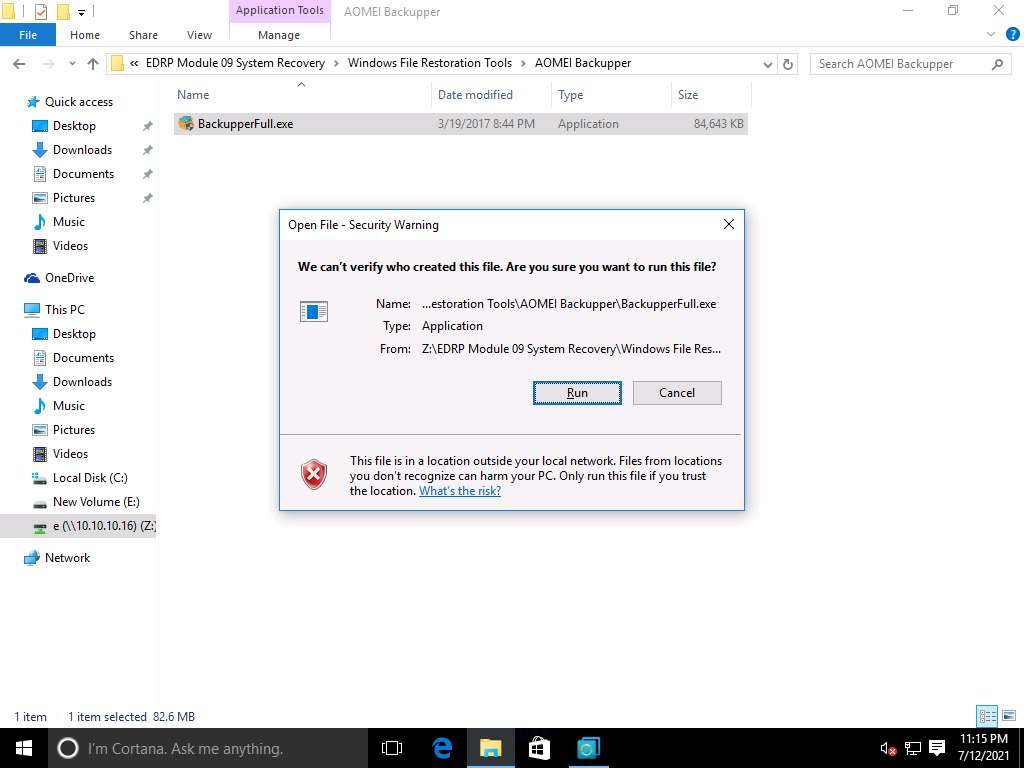
Task: Refresh the current folder view
Action: click(788, 64)
